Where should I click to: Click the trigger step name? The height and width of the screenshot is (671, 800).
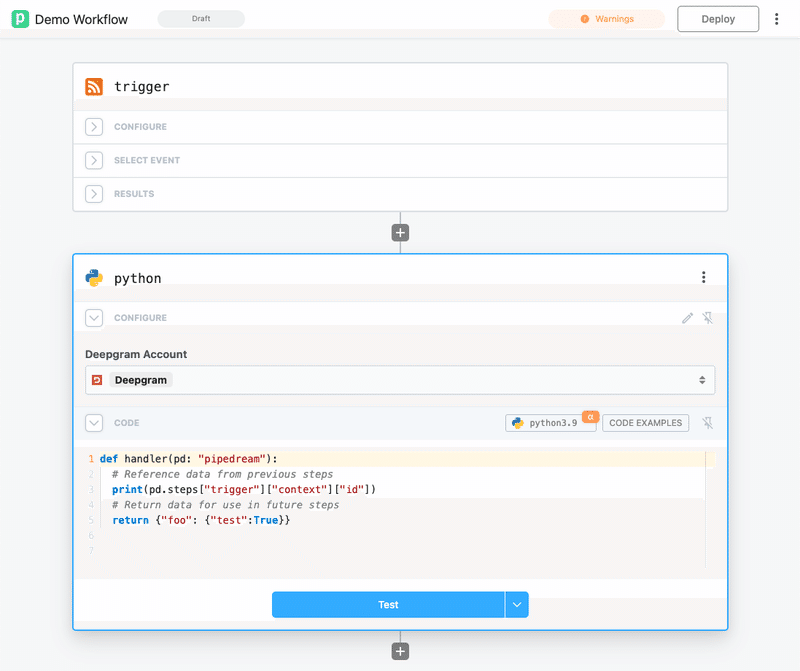click(x=141, y=87)
